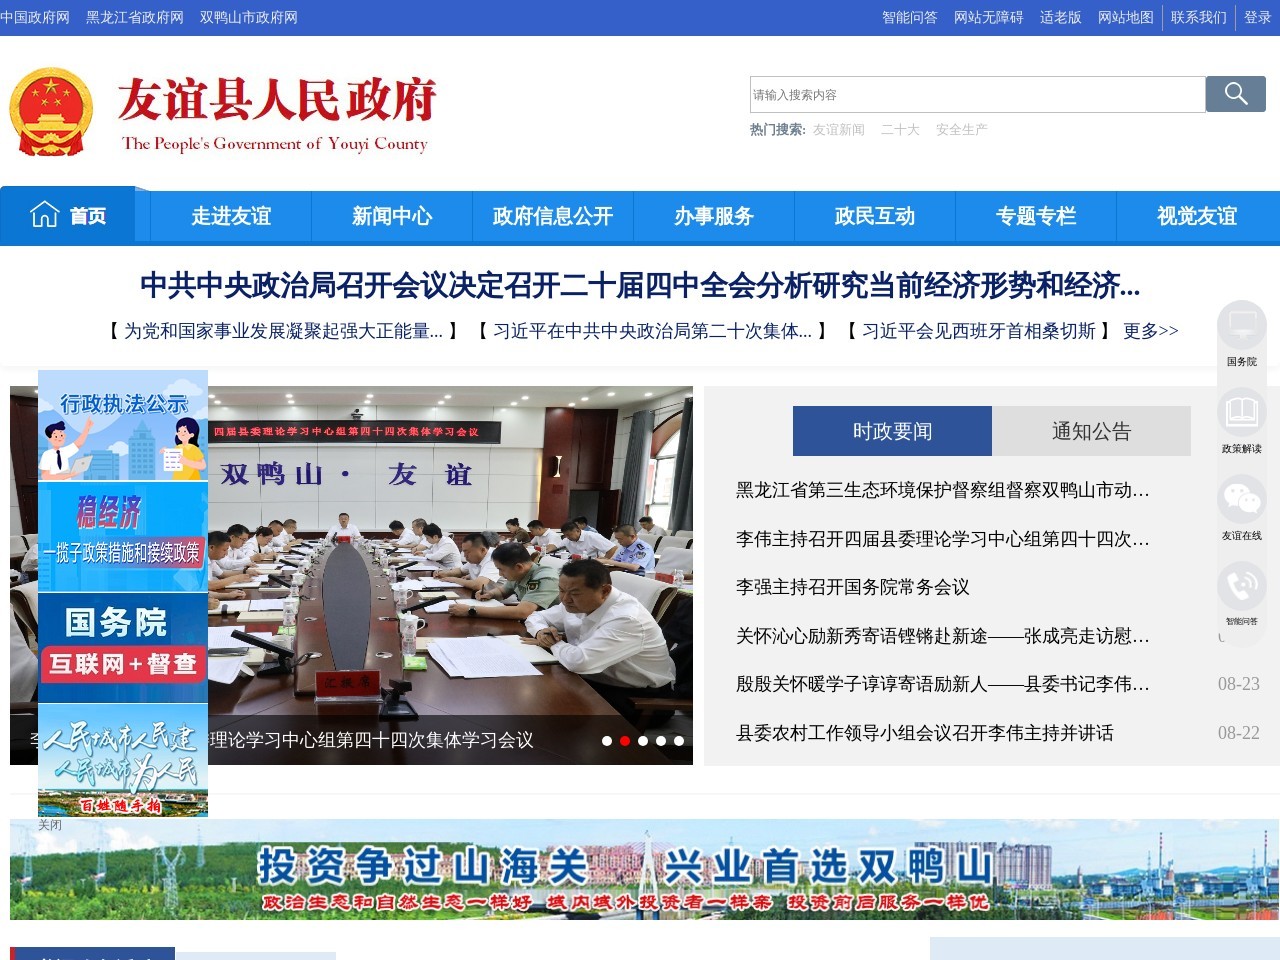
Task: Click 更多>> to see more headlines
Action: pyautogui.click(x=1150, y=330)
